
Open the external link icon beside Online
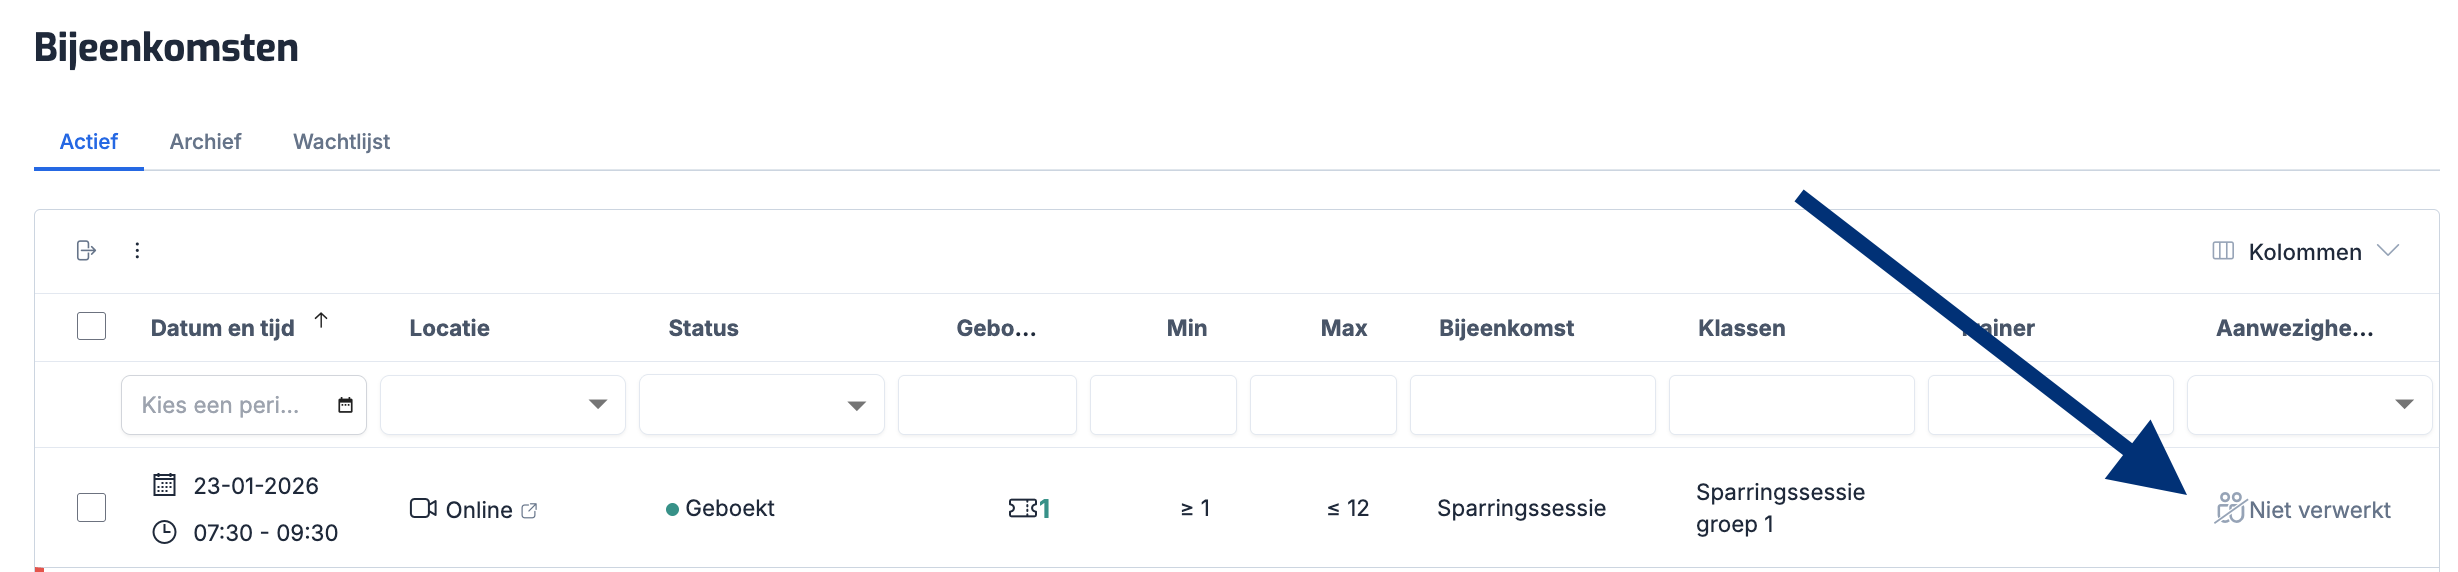click(530, 511)
